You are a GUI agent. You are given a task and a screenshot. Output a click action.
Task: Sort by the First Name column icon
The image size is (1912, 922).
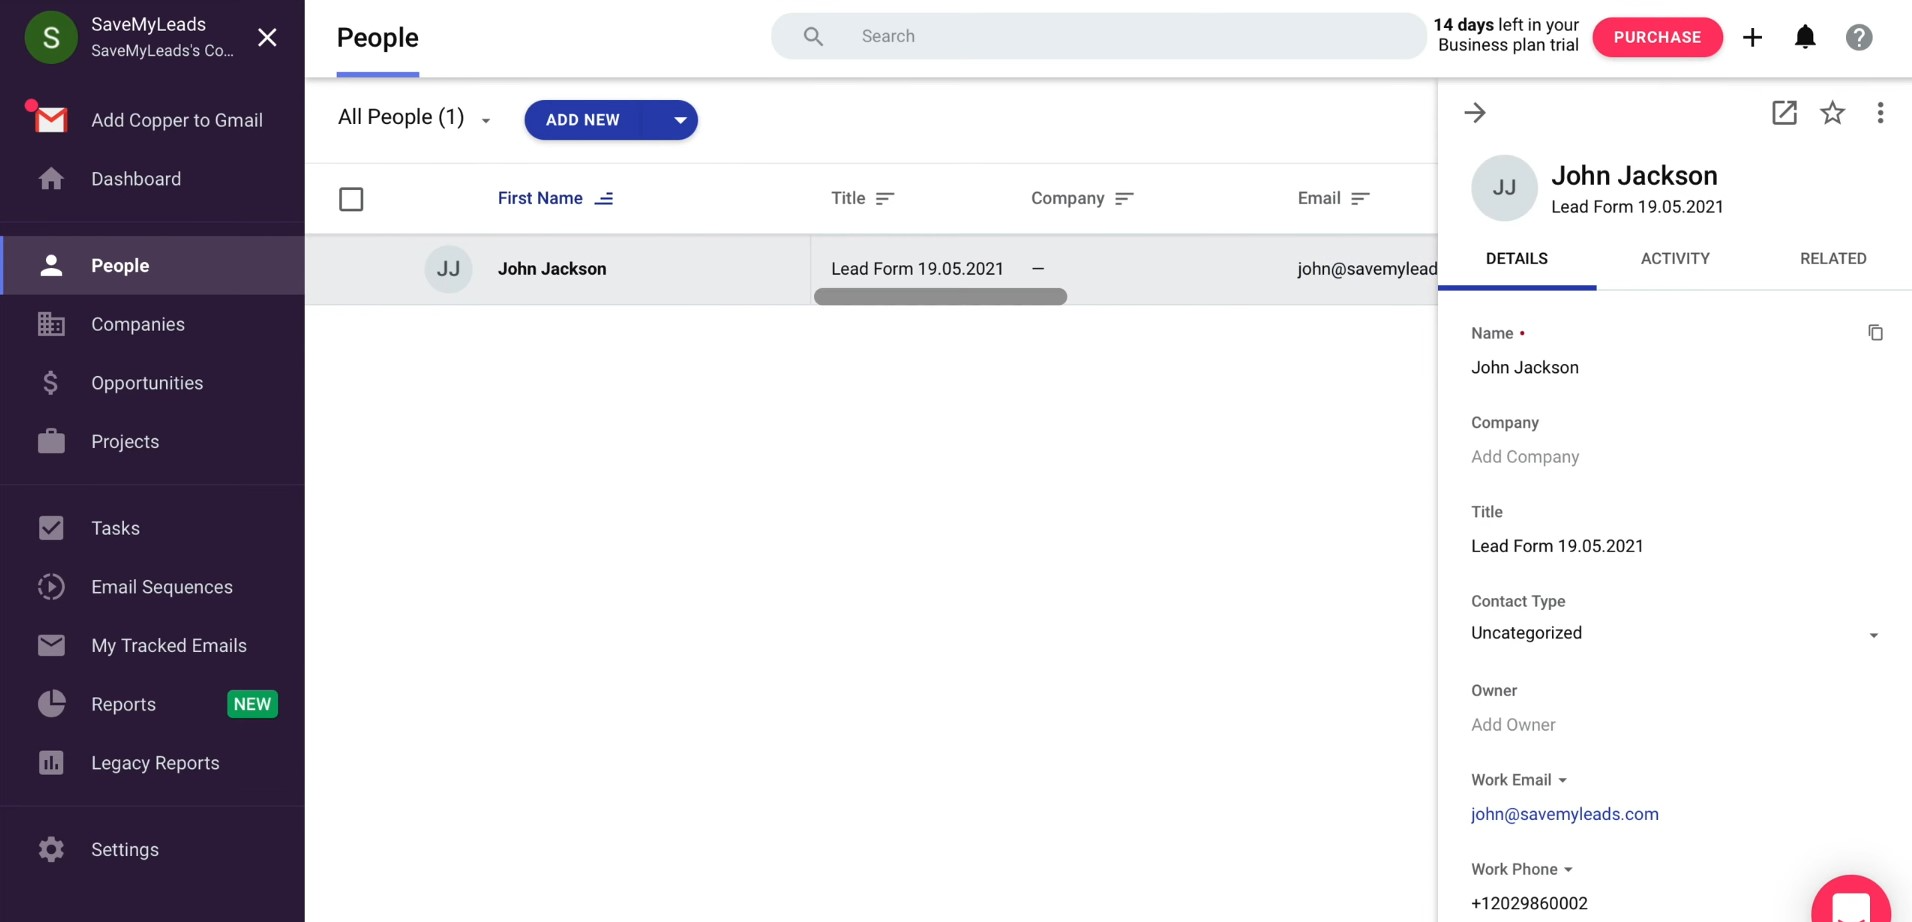click(604, 198)
